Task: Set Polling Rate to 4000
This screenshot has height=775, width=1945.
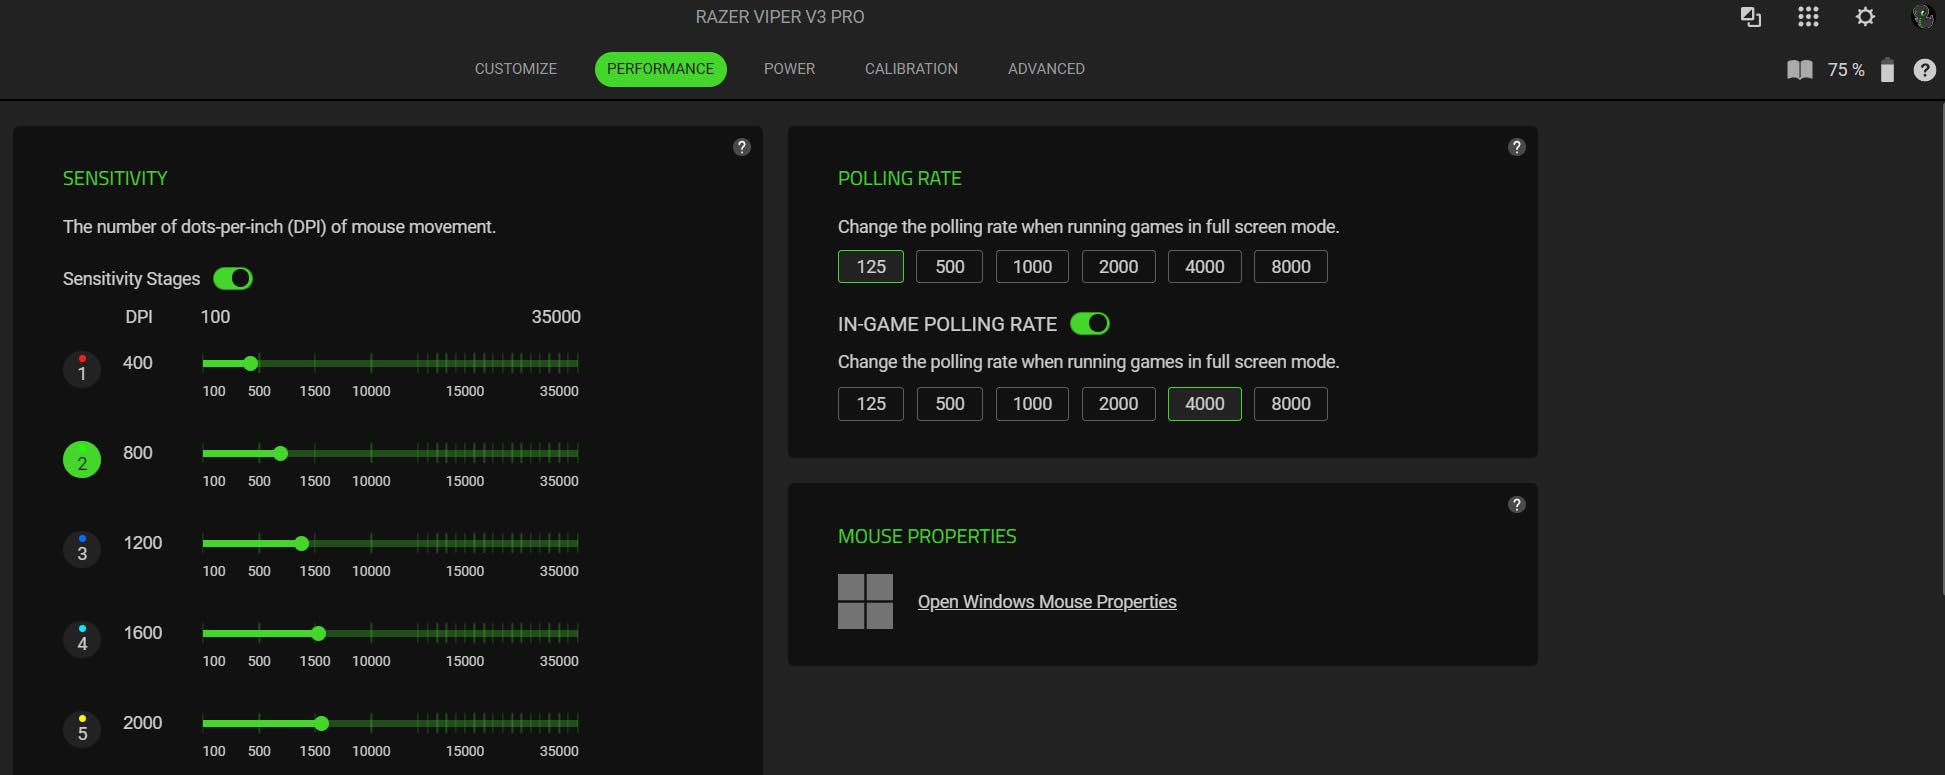Action: (1204, 267)
